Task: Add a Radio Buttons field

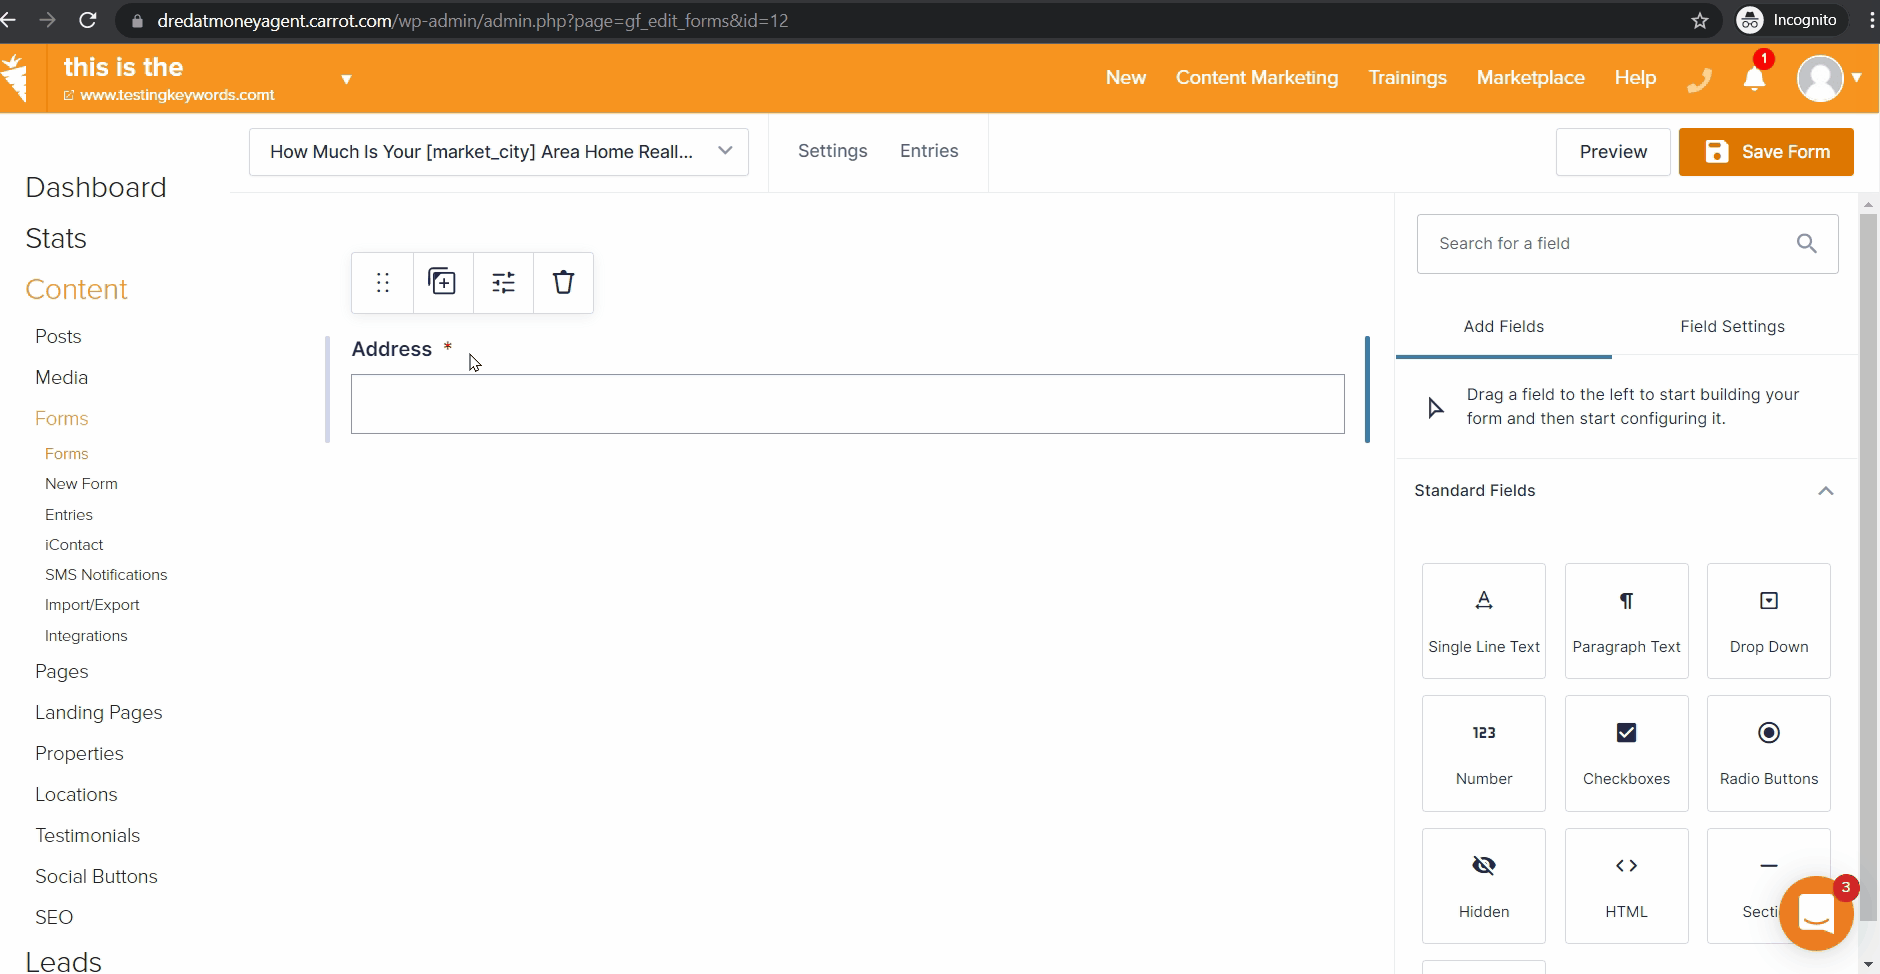Action: pyautogui.click(x=1769, y=753)
